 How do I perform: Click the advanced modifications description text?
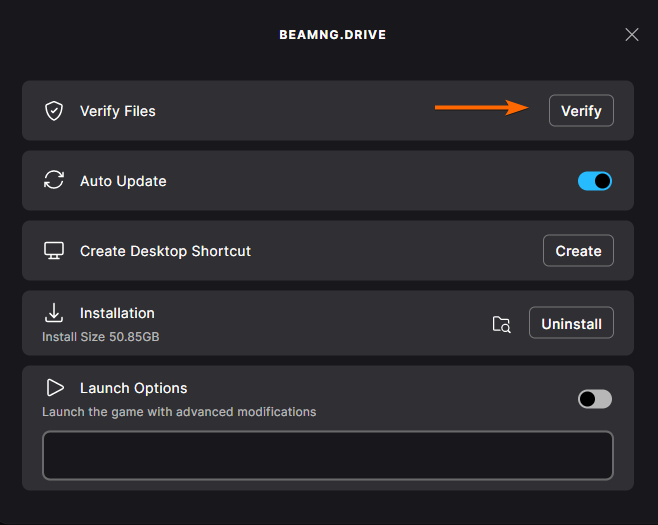click(x=179, y=412)
